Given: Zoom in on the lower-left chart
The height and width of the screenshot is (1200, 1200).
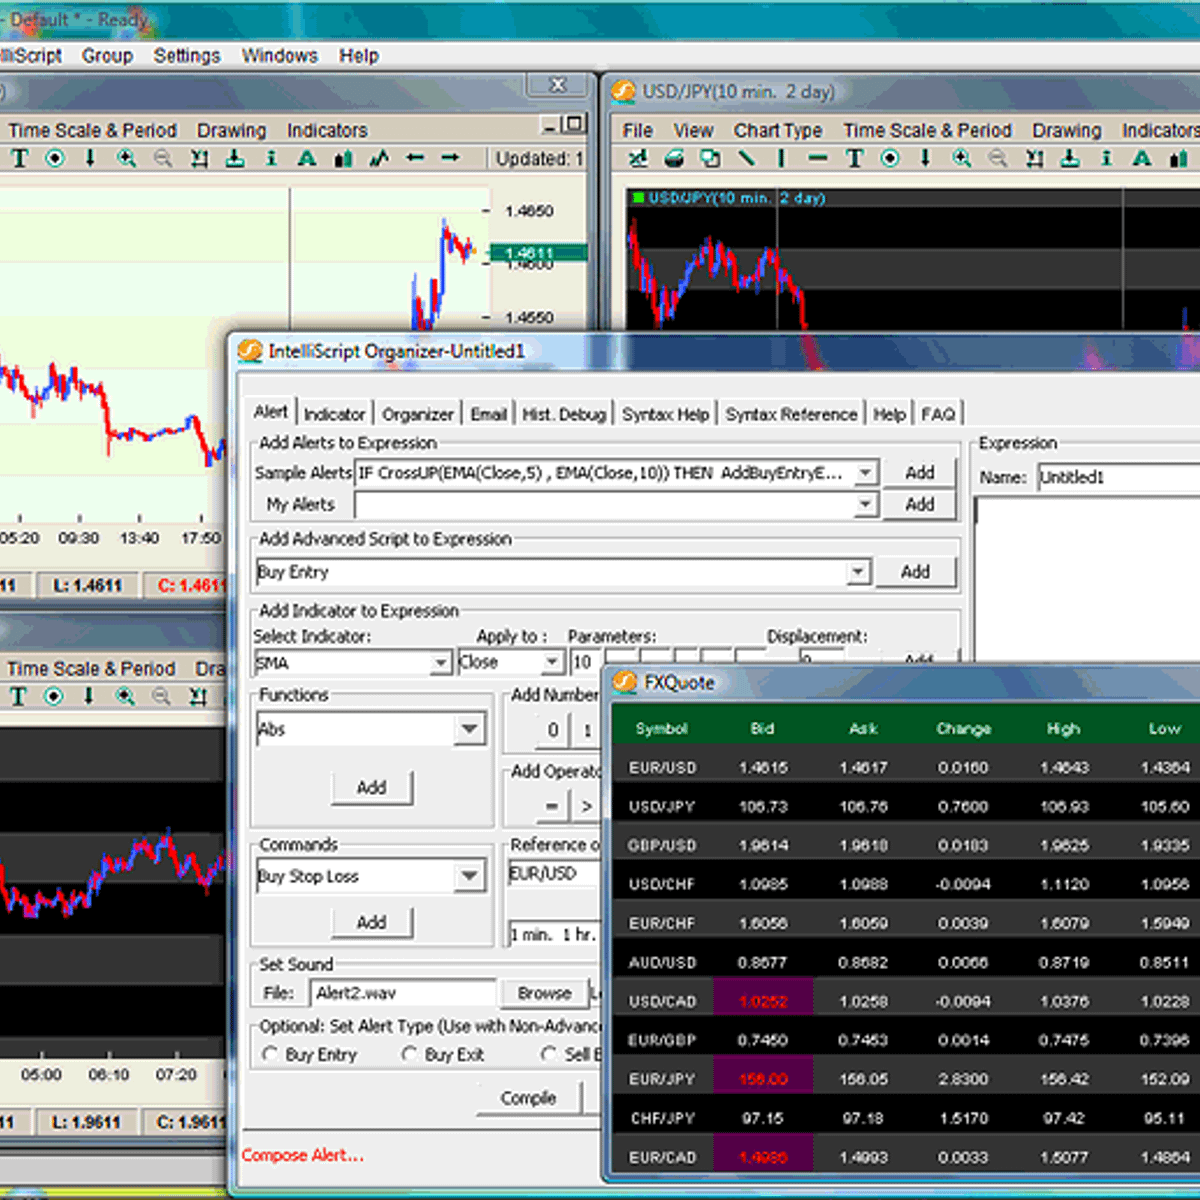Looking at the screenshot, I should [x=125, y=696].
